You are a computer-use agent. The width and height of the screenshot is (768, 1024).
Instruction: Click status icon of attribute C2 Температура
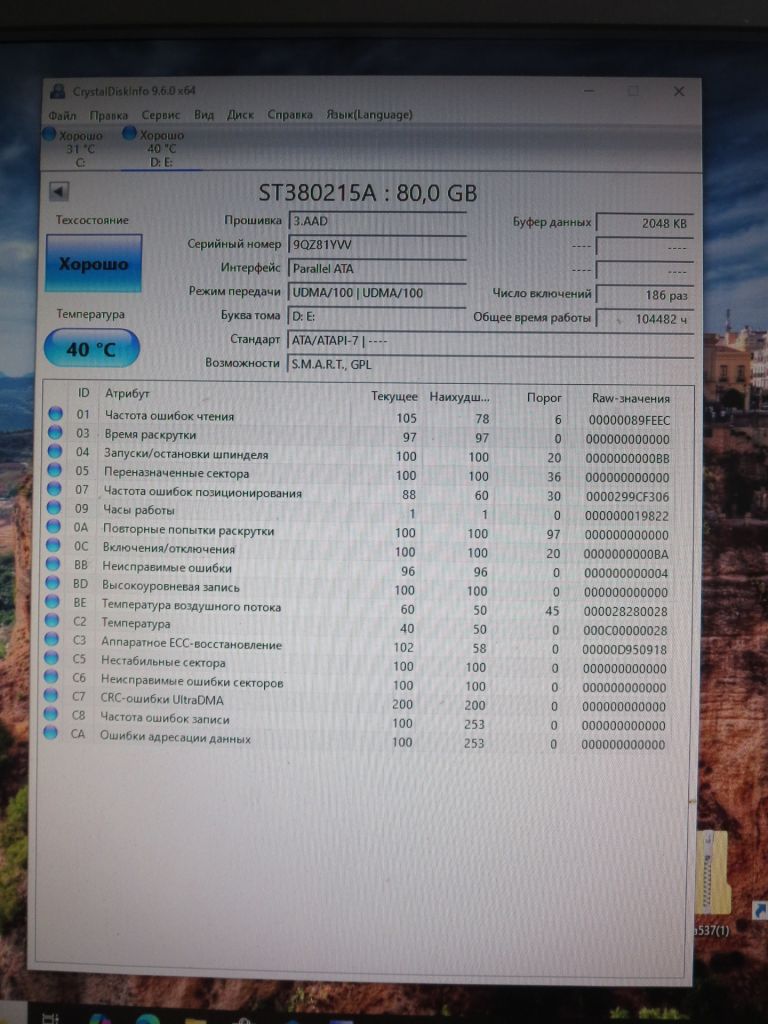pos(52,620)
